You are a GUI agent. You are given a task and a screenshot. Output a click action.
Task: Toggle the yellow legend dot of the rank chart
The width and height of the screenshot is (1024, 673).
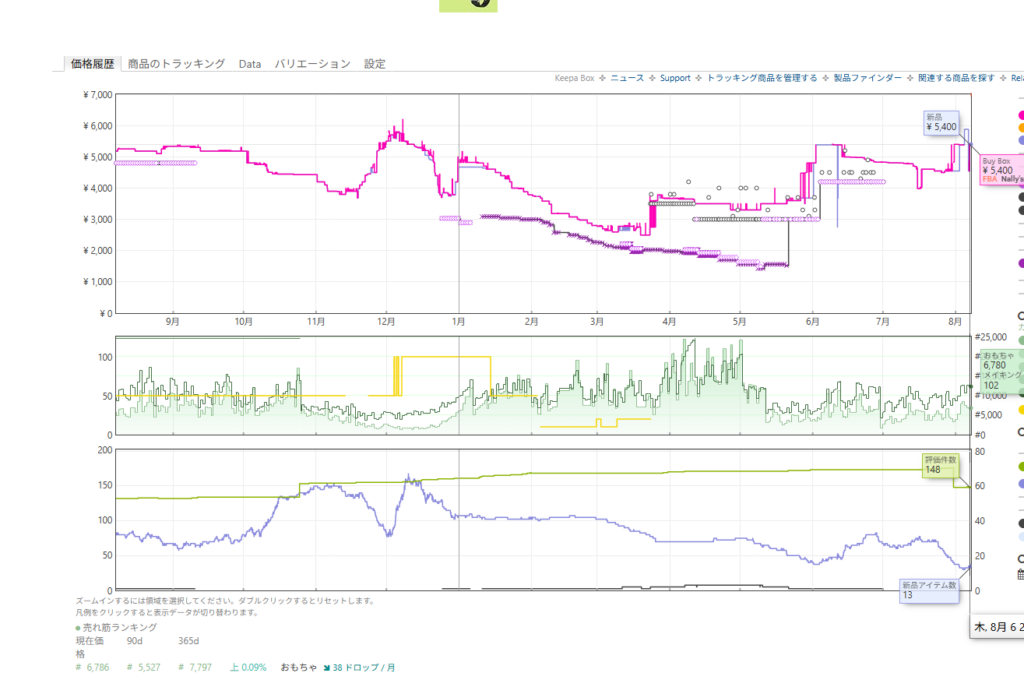pos(1021,410)
